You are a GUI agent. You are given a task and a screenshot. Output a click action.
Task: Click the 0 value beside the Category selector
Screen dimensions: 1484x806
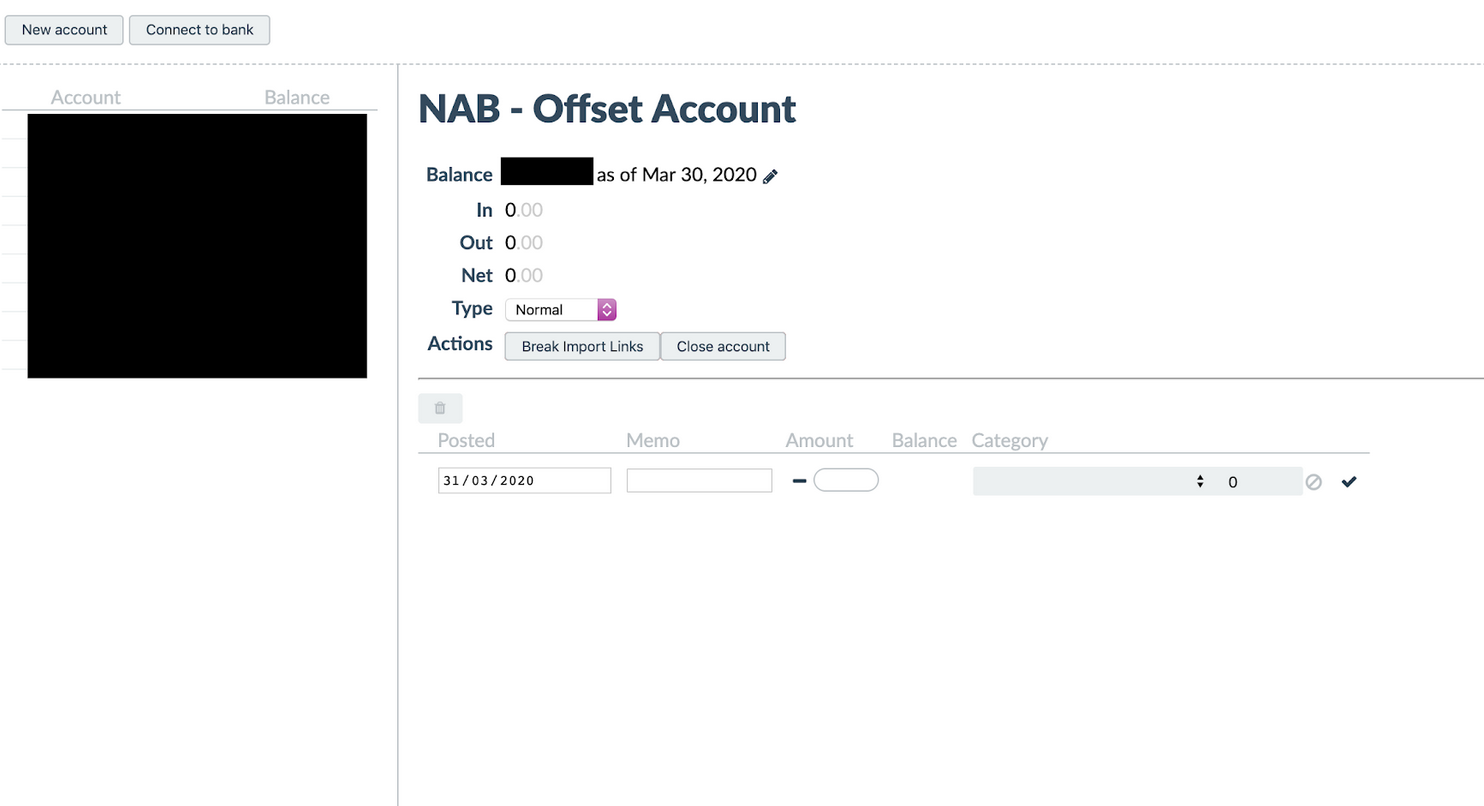pyautogui.click(x=1232, y=482)
